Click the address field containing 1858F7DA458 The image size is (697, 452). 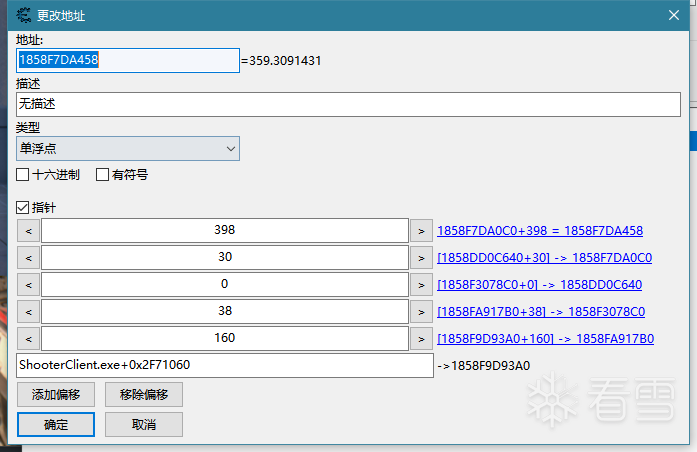[x=128, y=60]
